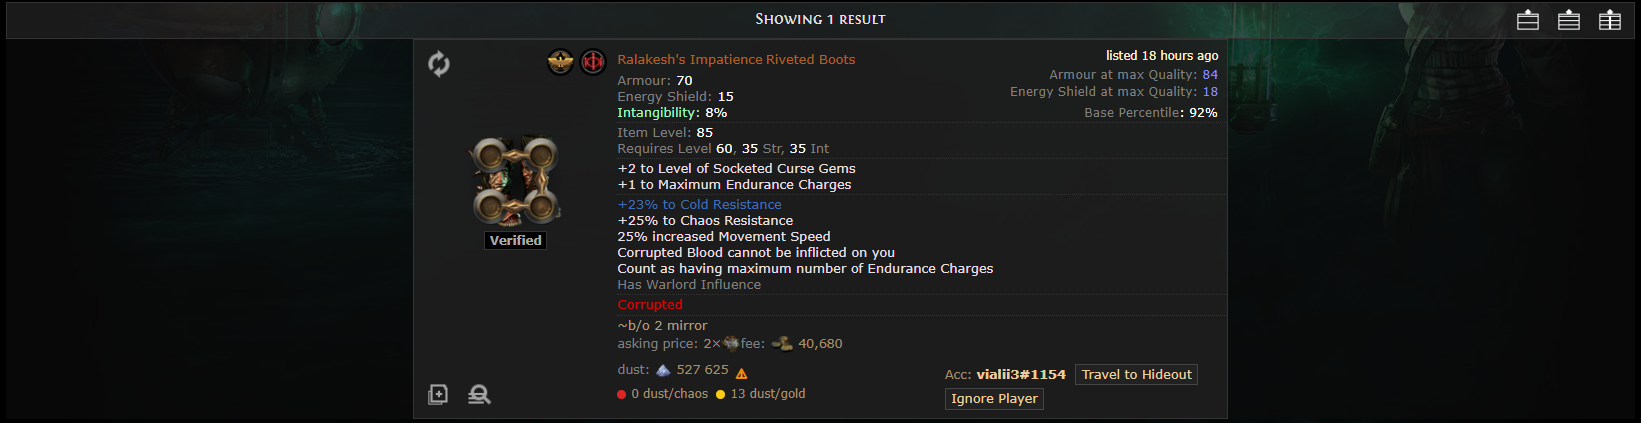Open seller profile vialii3#1154

tap(1021, 375)
